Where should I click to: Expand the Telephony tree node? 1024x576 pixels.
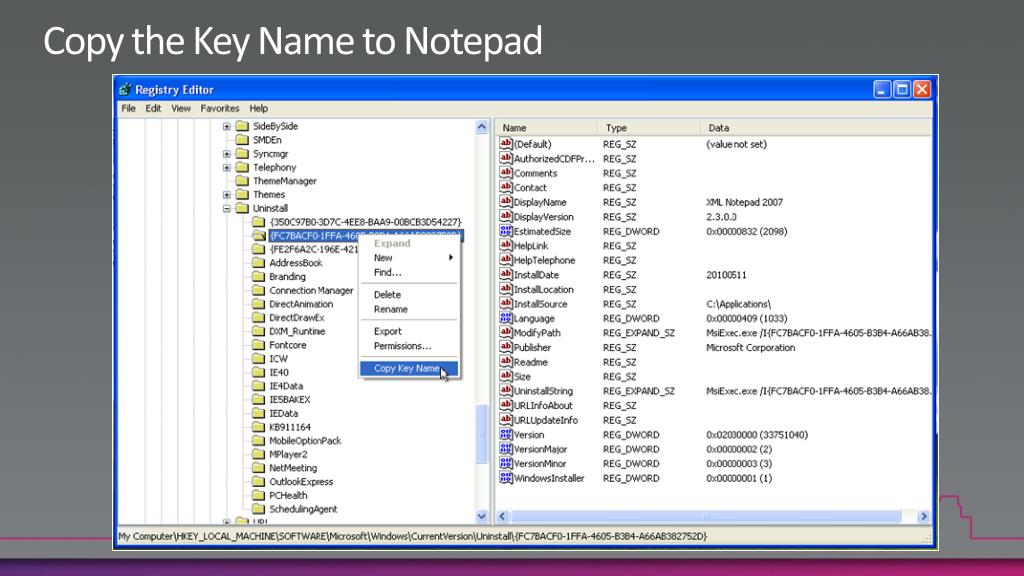pyautogui.click(x=227, y=168)
